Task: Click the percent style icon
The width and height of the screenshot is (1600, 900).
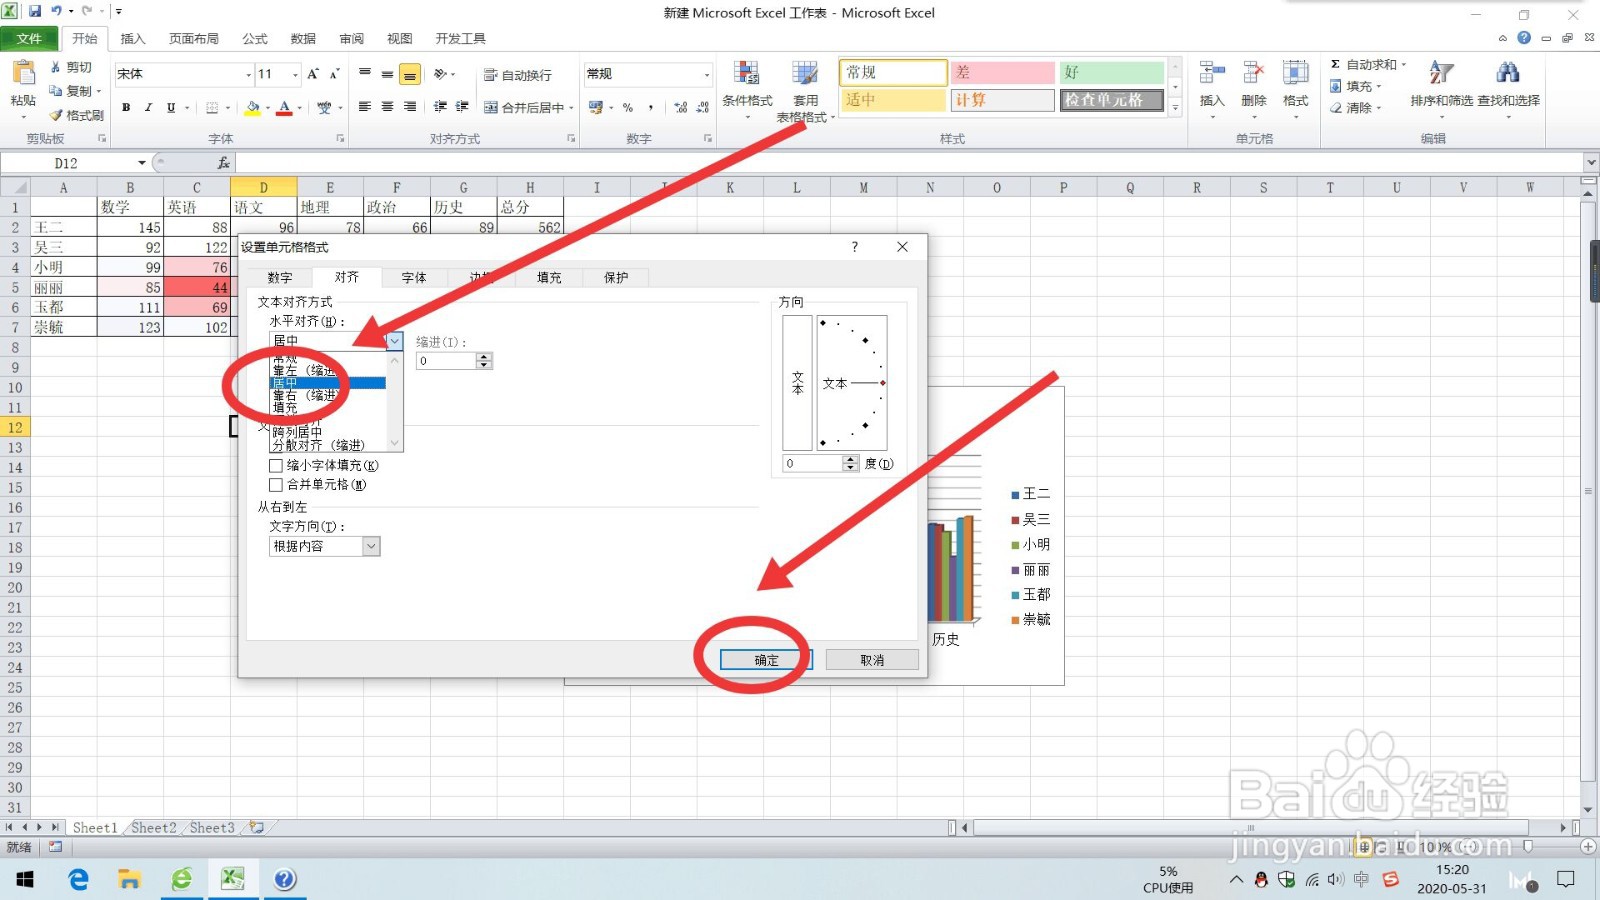Action: [628, 107]
